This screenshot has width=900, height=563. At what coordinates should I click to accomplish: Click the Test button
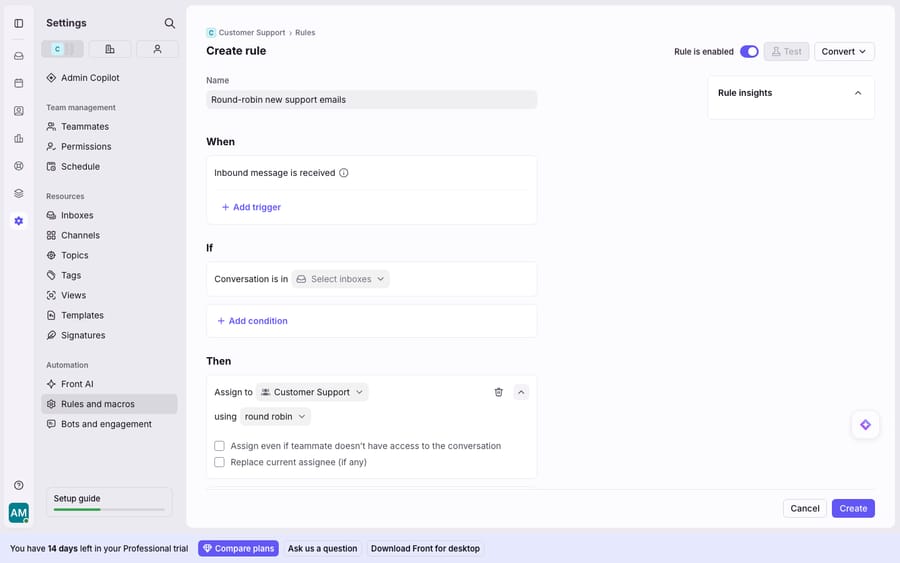786,52
